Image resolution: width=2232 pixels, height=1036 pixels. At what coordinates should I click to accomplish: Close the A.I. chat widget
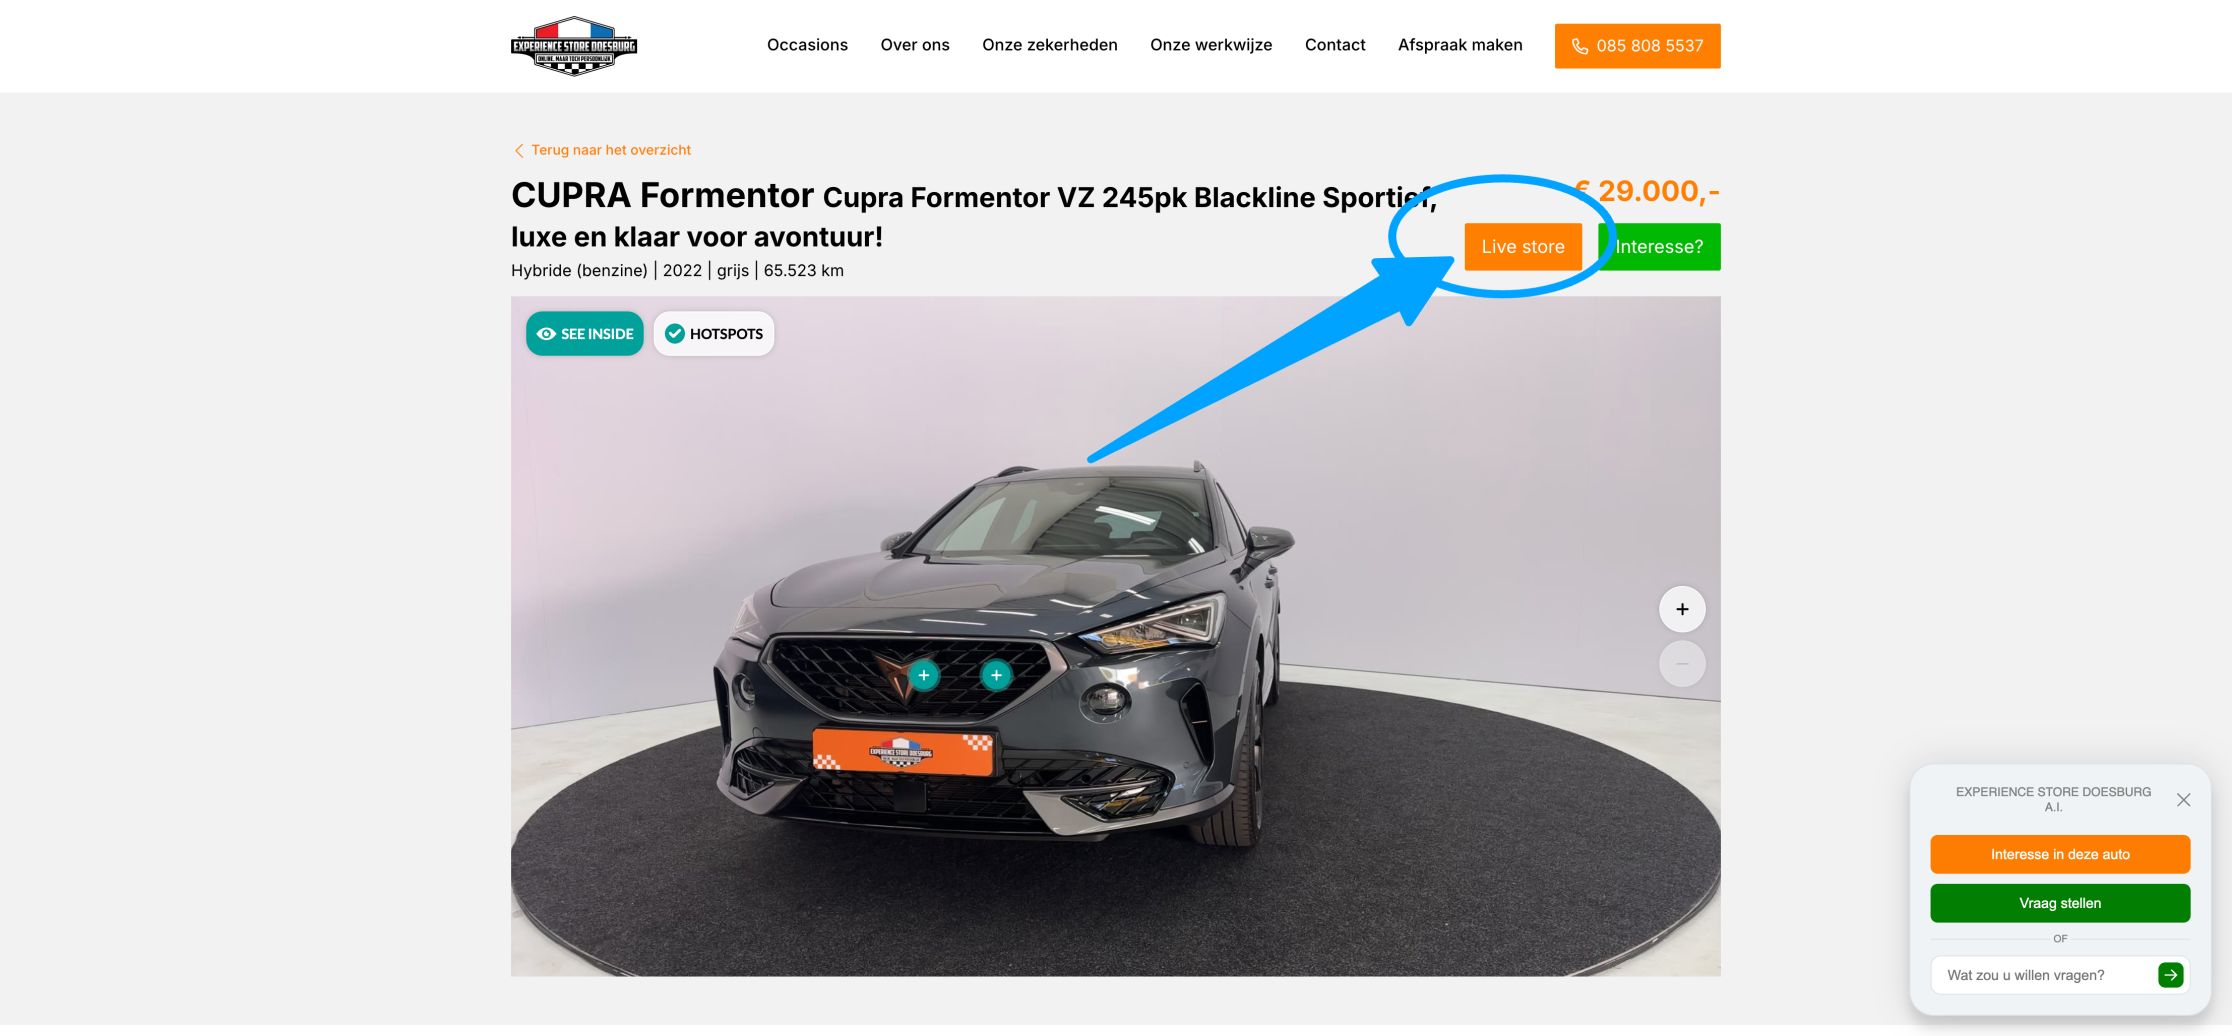point(2183,800)
